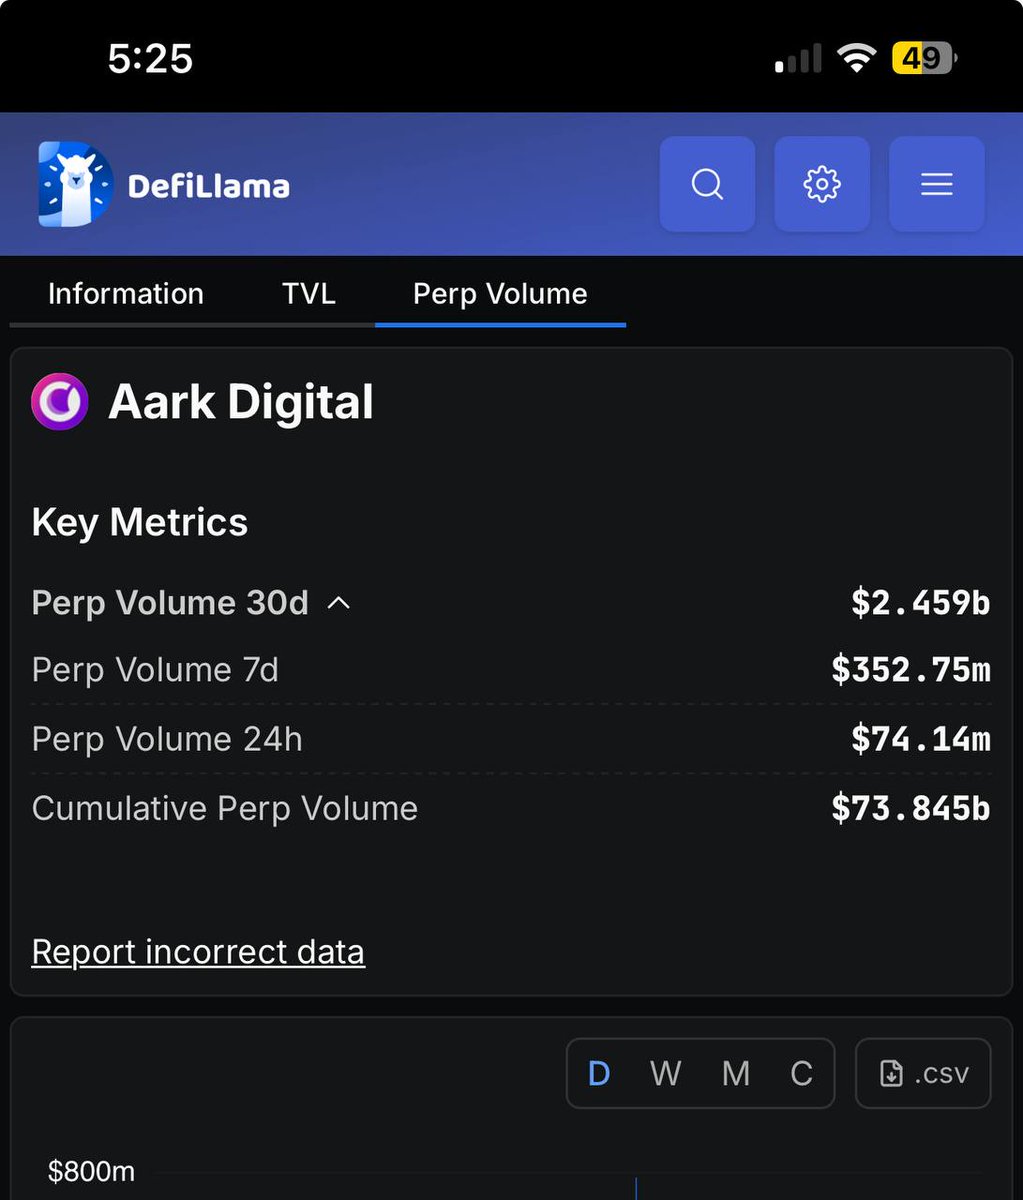Open the hamburger menu icon
Viewport: 1023px width, 1200px height.
coord(937,184)
